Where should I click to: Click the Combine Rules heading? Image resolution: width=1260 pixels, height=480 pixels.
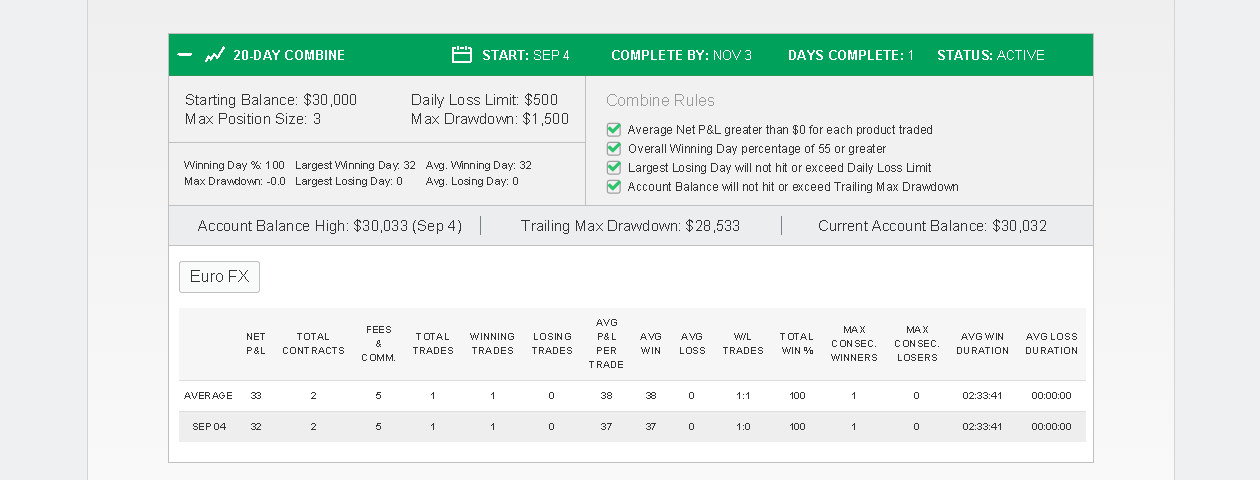[x=660, y=101]
